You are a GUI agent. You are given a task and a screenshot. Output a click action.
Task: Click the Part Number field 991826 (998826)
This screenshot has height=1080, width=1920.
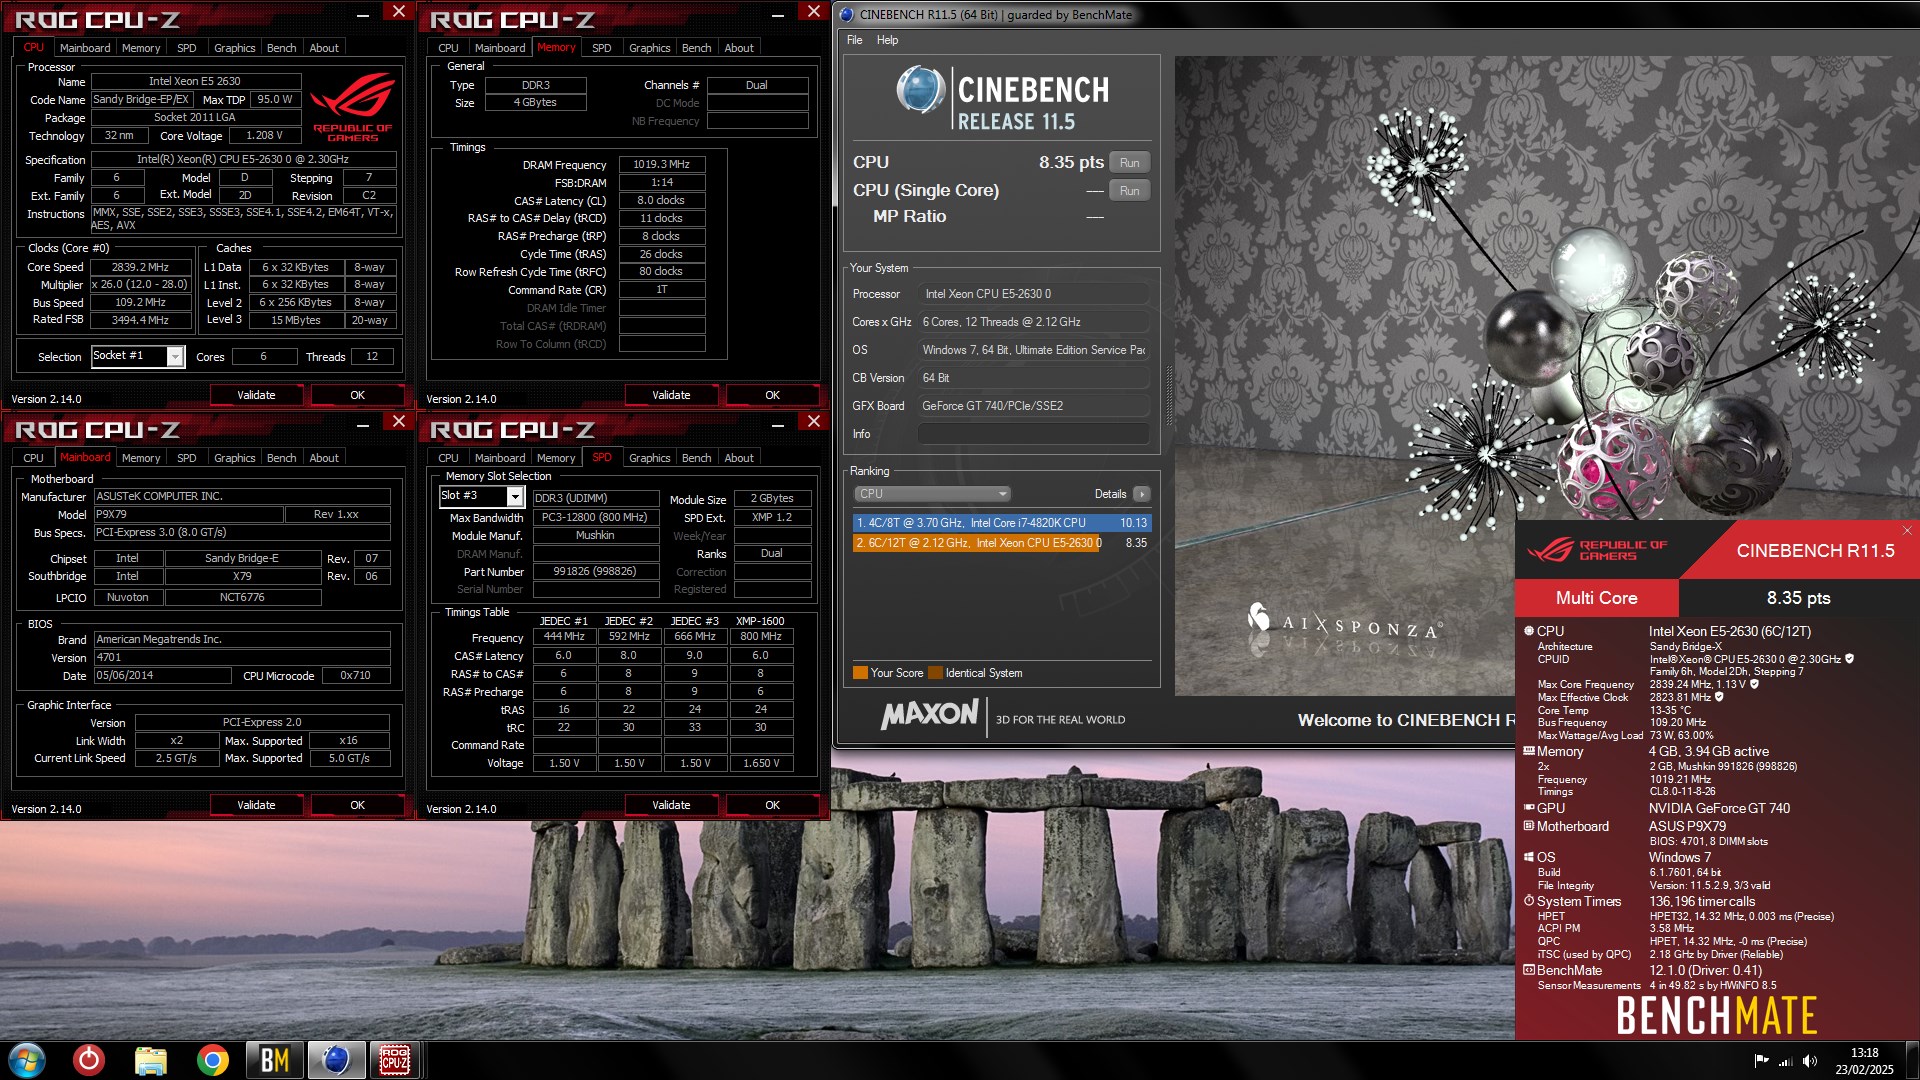pyautogui.click(x=594, y=572)
